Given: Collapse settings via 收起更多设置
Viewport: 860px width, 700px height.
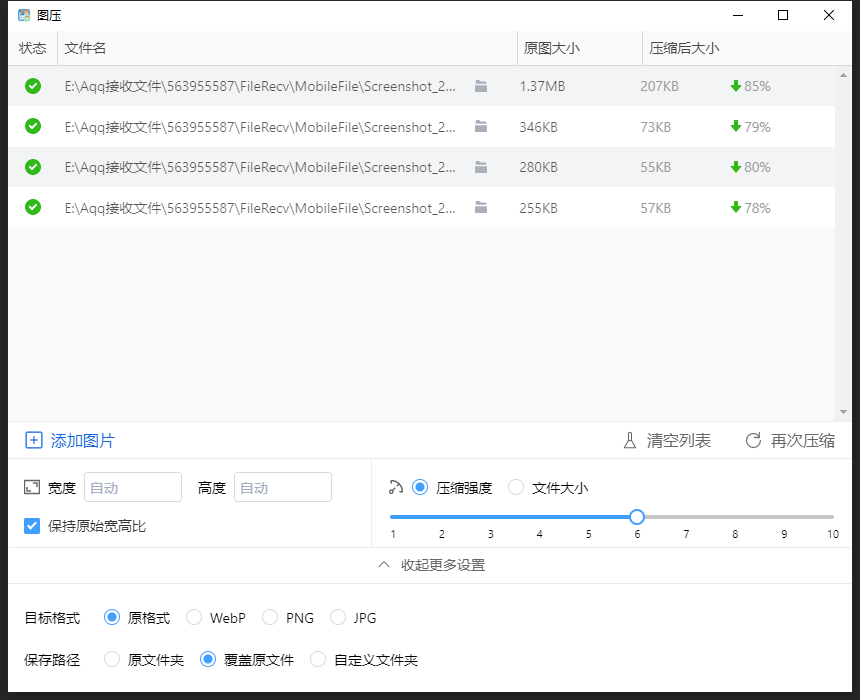Looking at the screenshot, I should pyautogui.click(x=431, y=565).
